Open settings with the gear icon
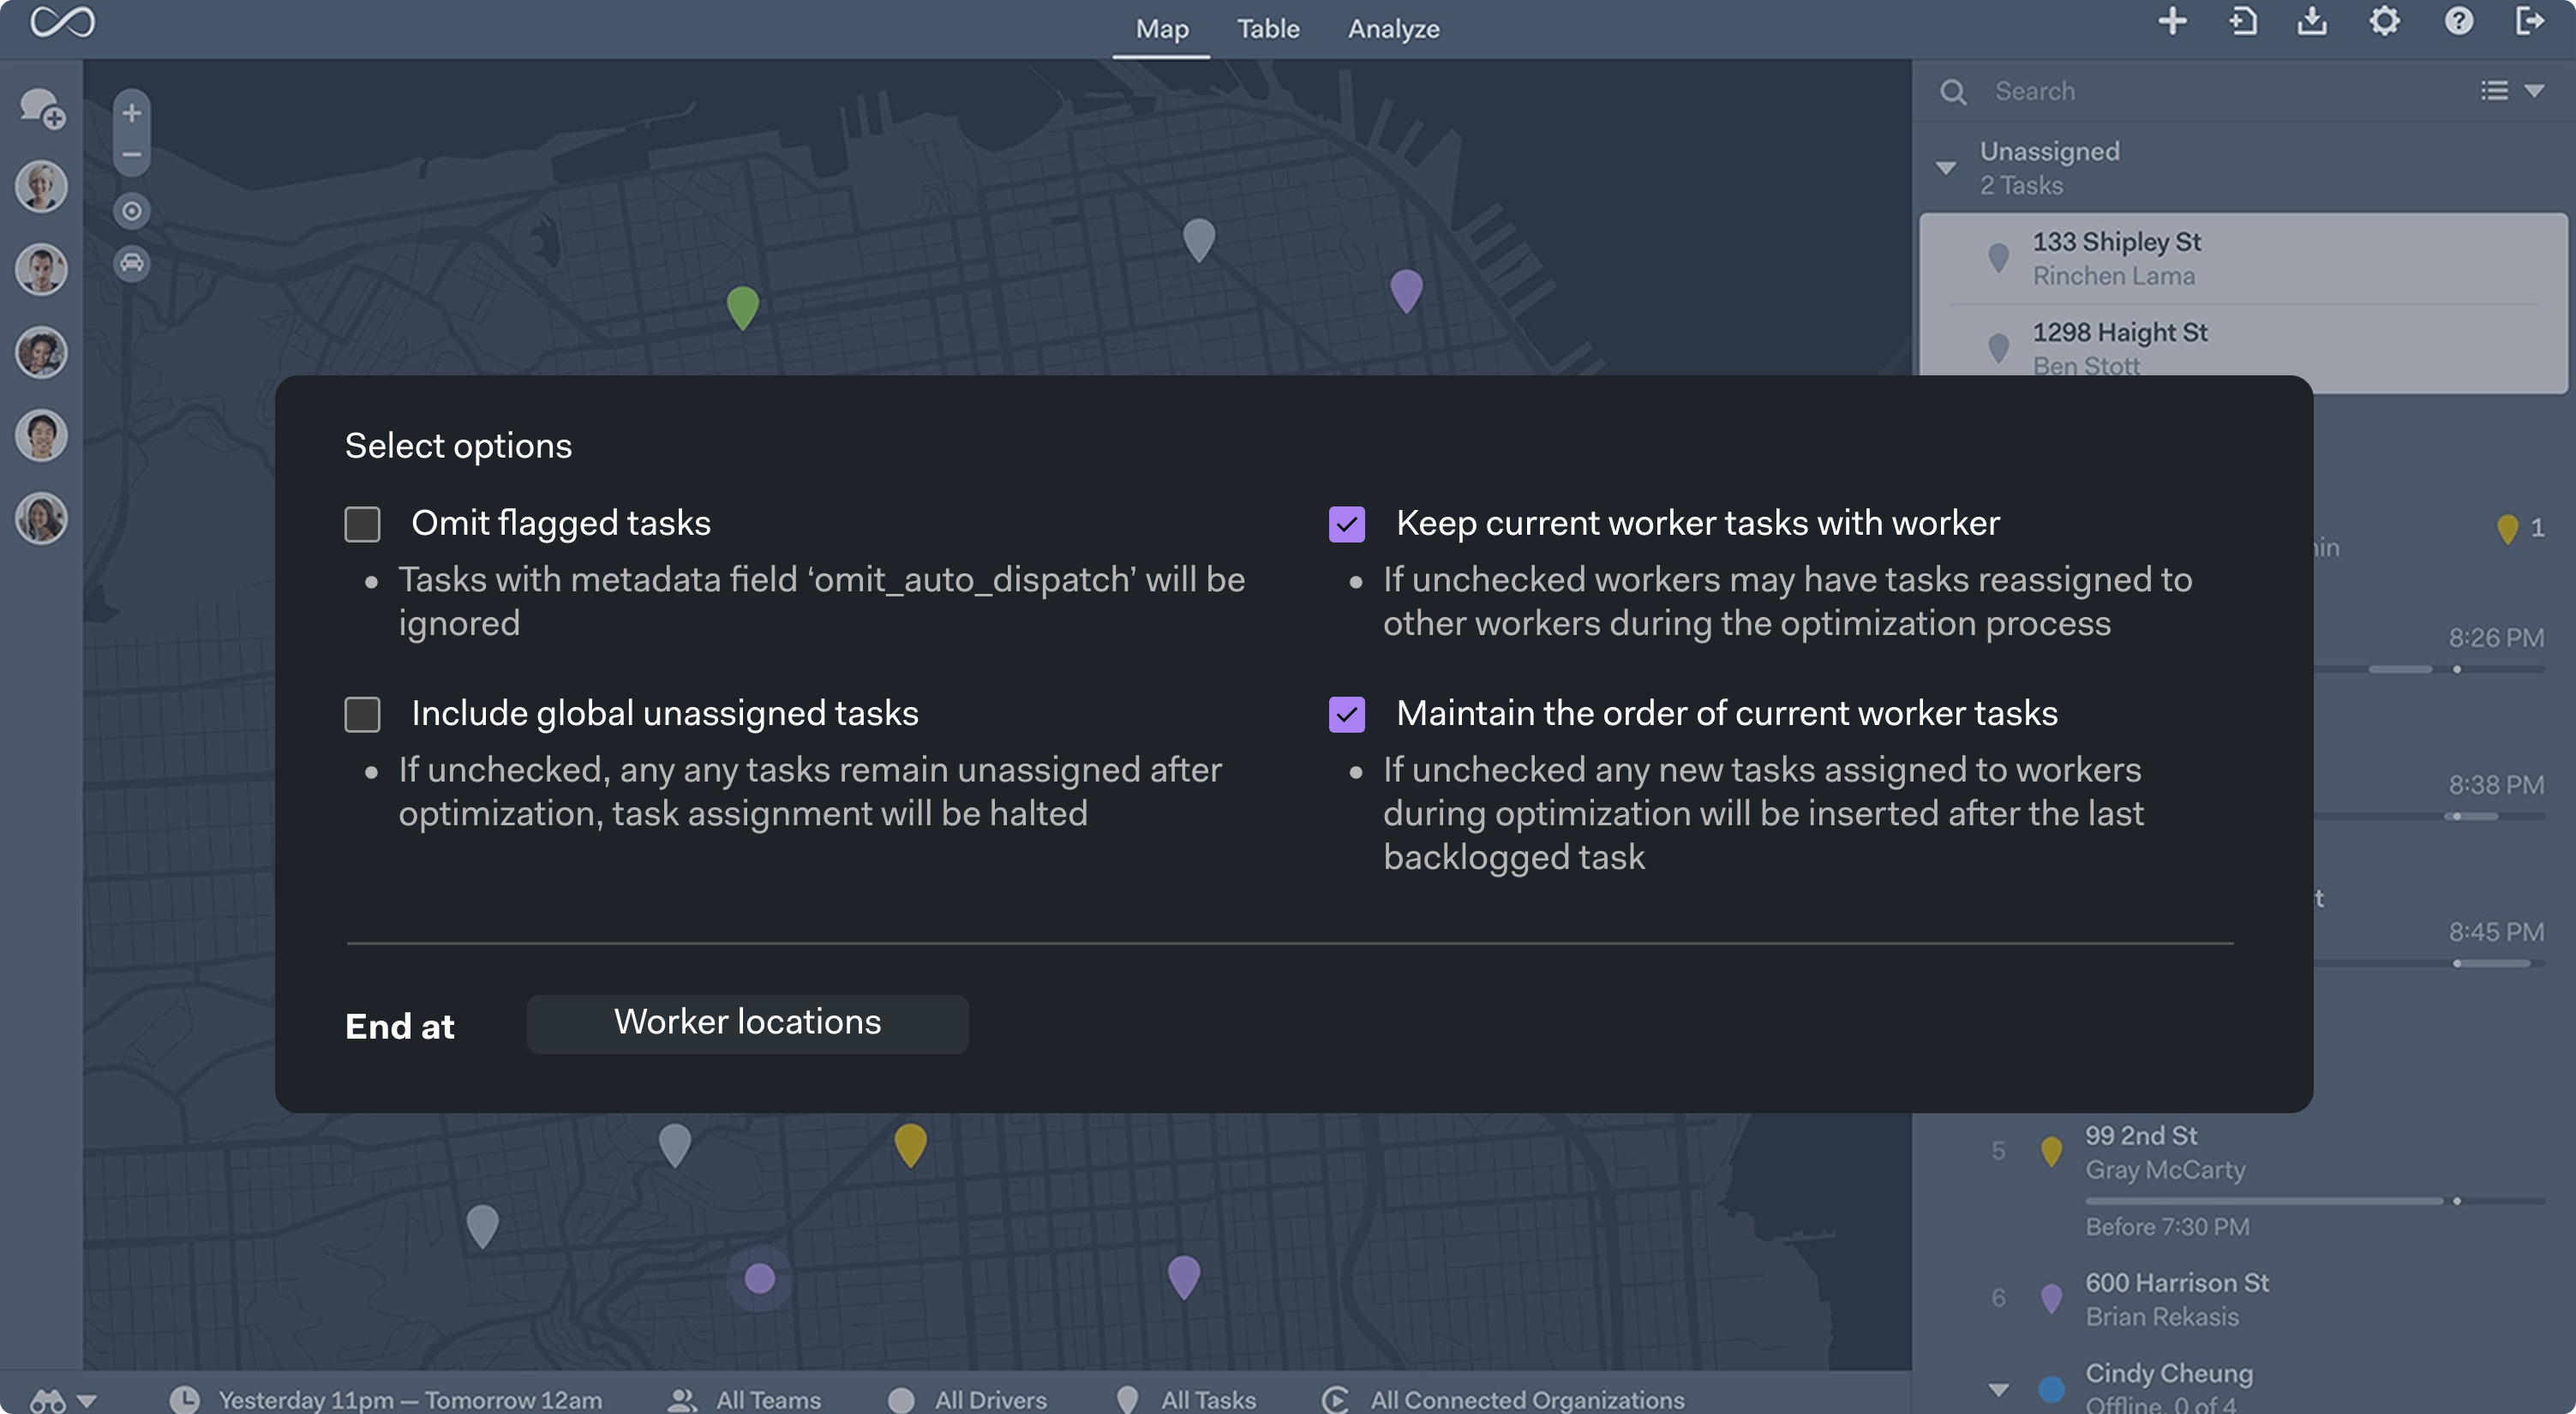 (x=2384, y=21)
